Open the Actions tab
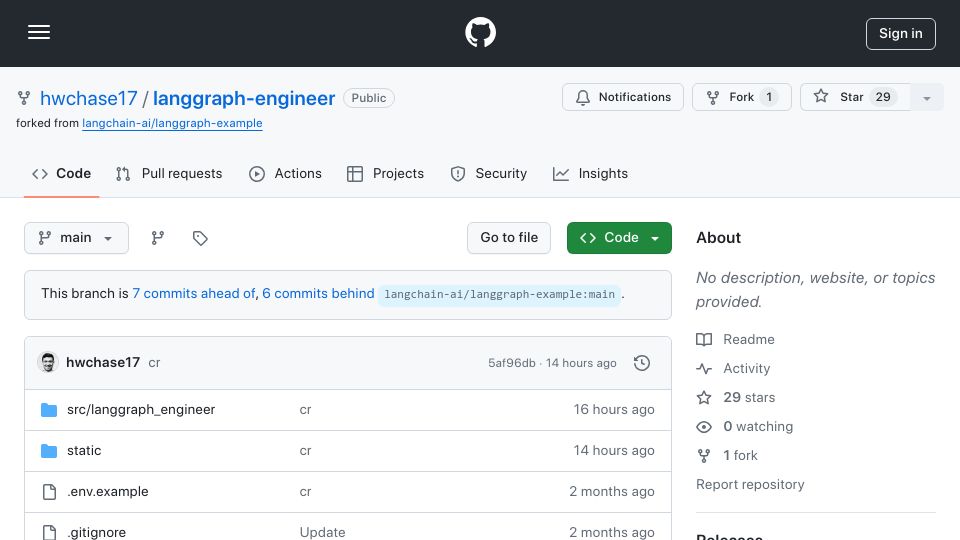The height and width of the screenshot is (540, 960). (285, 174)
